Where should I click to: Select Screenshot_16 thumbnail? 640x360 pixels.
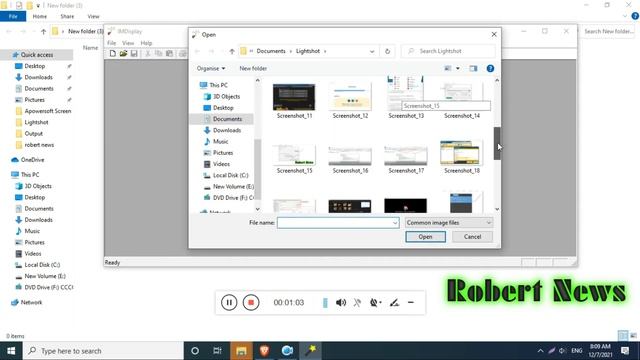coord(350,155)
